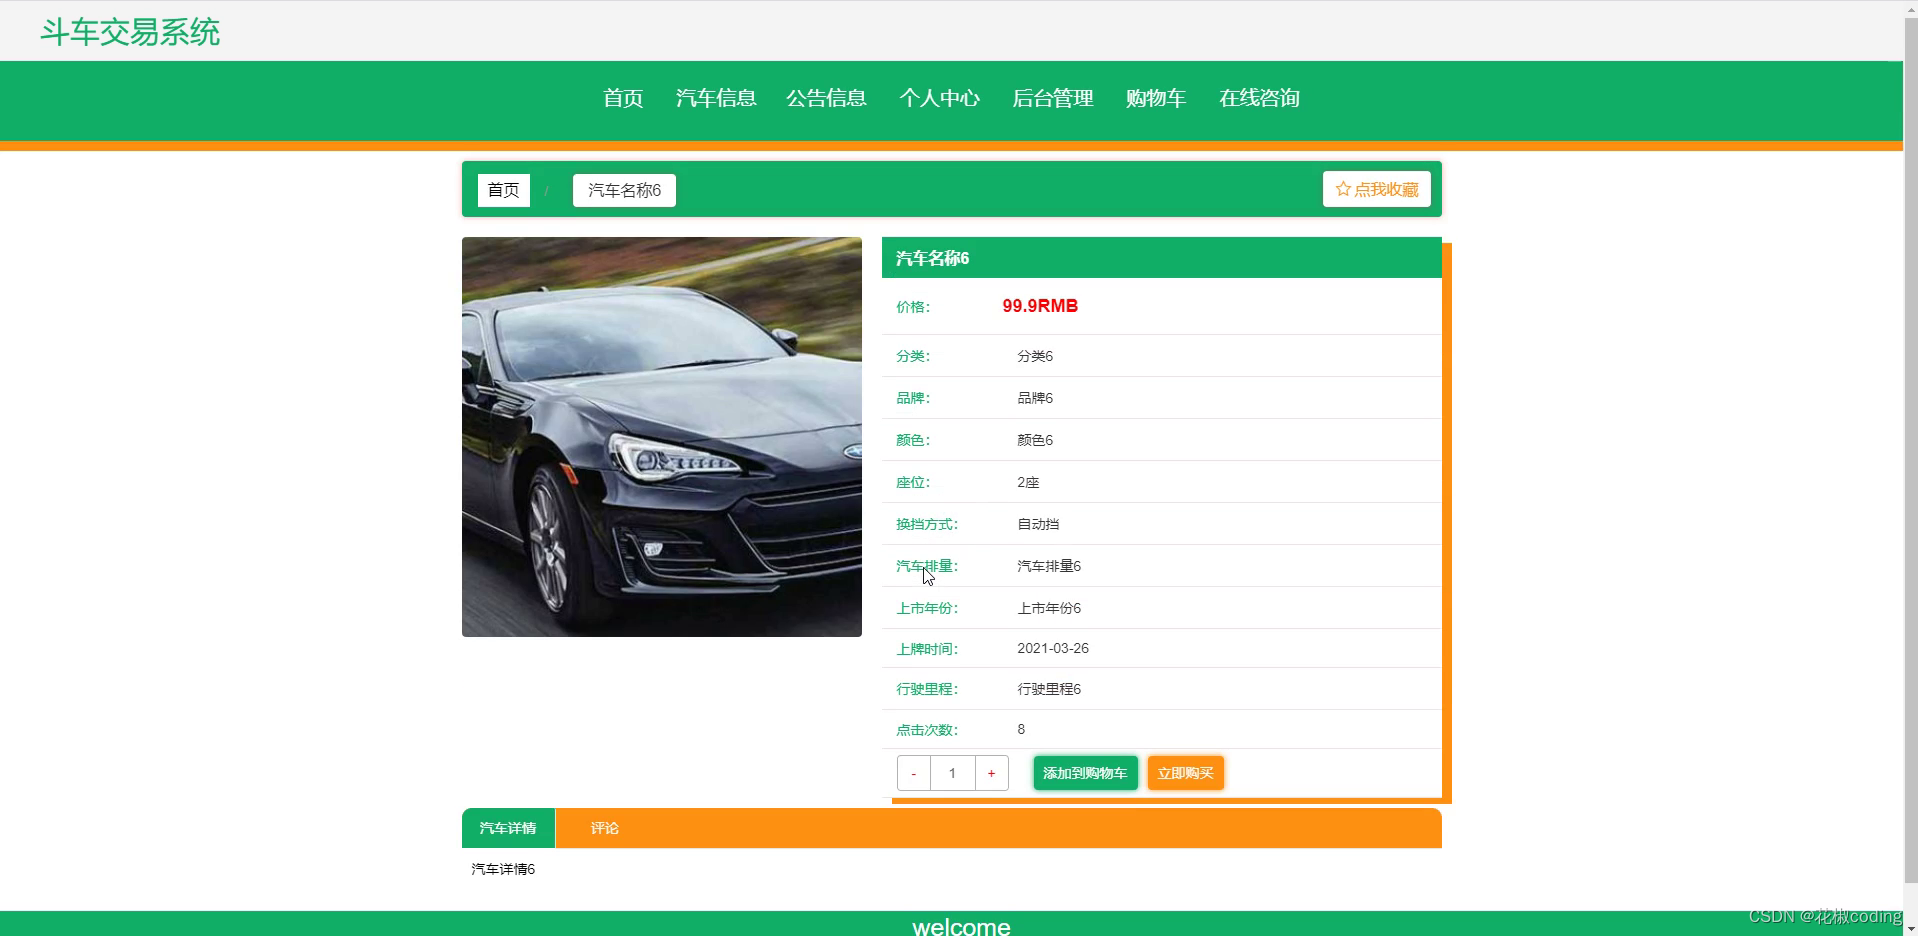
Task: Open the 后台管理 admin panel
Action: click(x=1052, y=99)
